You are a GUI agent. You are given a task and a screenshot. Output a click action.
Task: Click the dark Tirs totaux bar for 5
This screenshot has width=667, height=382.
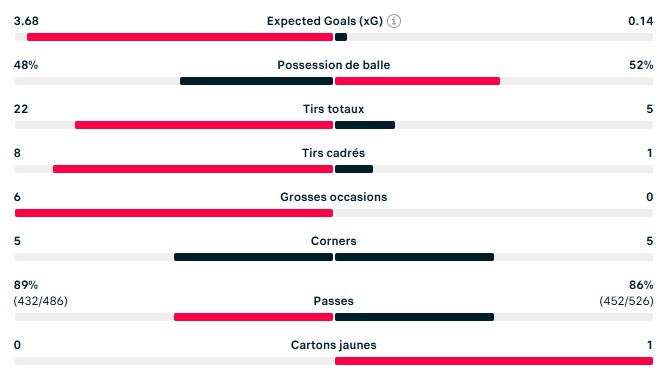click(x=365, y=125)
